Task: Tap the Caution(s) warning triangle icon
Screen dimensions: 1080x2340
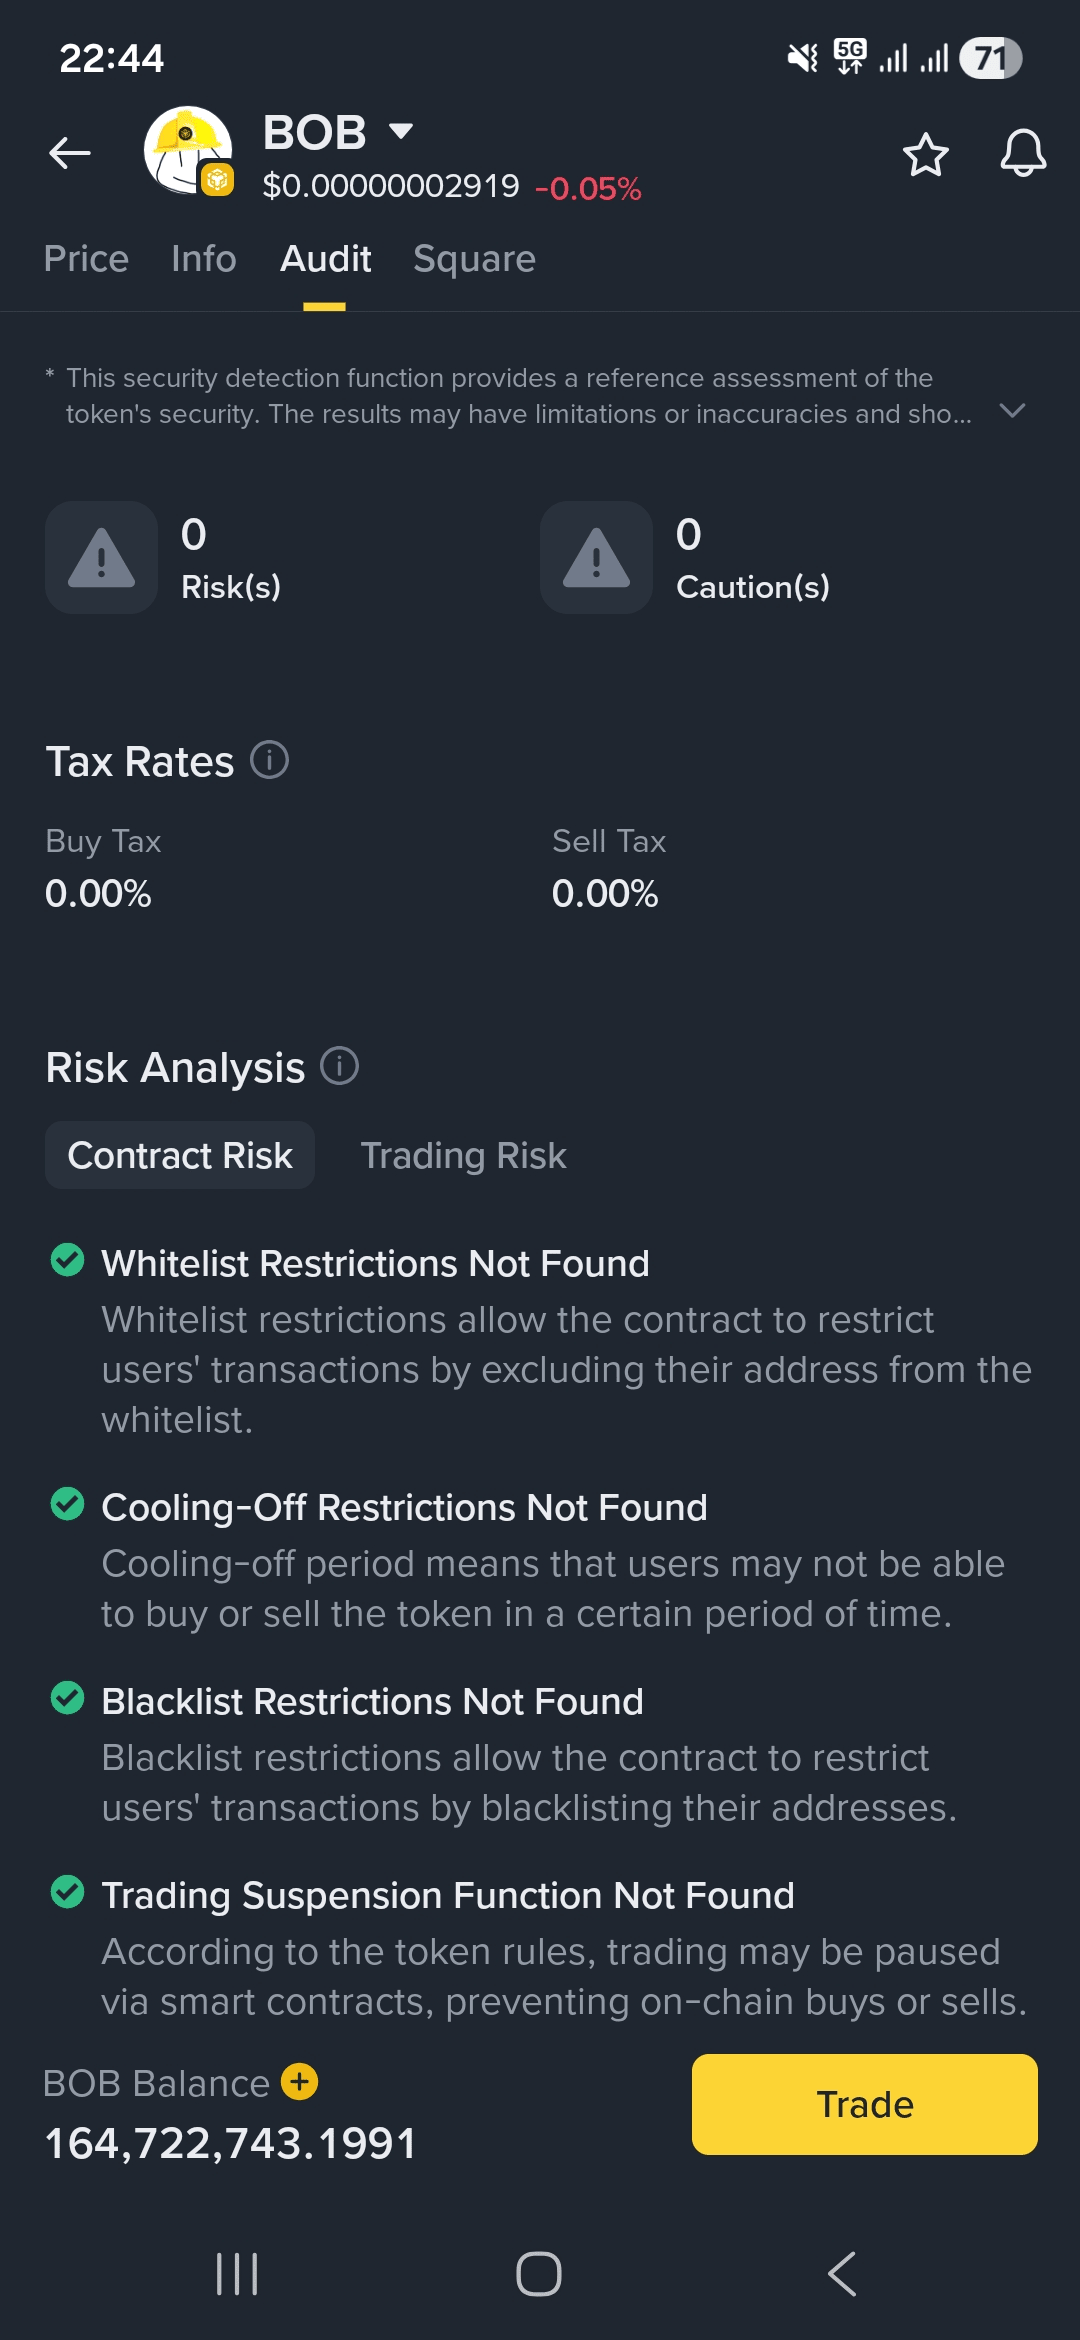Action: click(596, 557)
